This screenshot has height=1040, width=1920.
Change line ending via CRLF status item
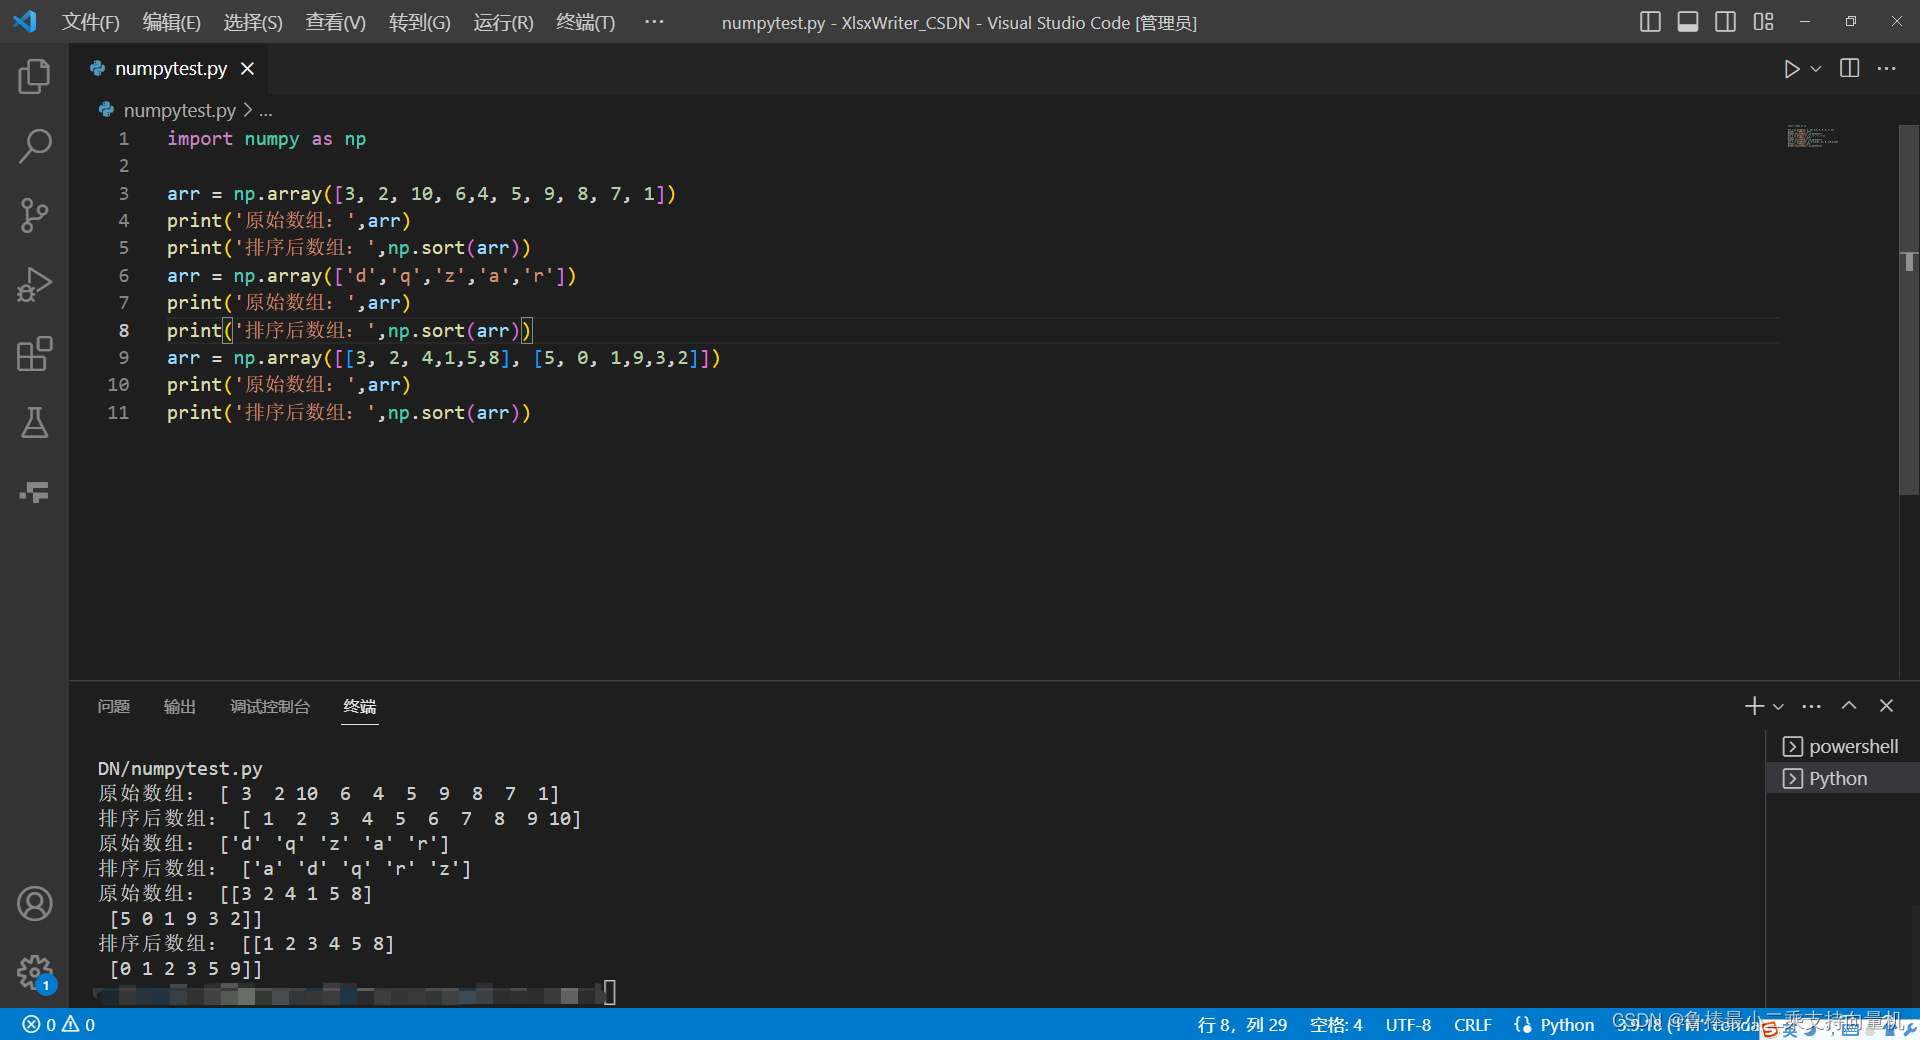point(1472,1025)
